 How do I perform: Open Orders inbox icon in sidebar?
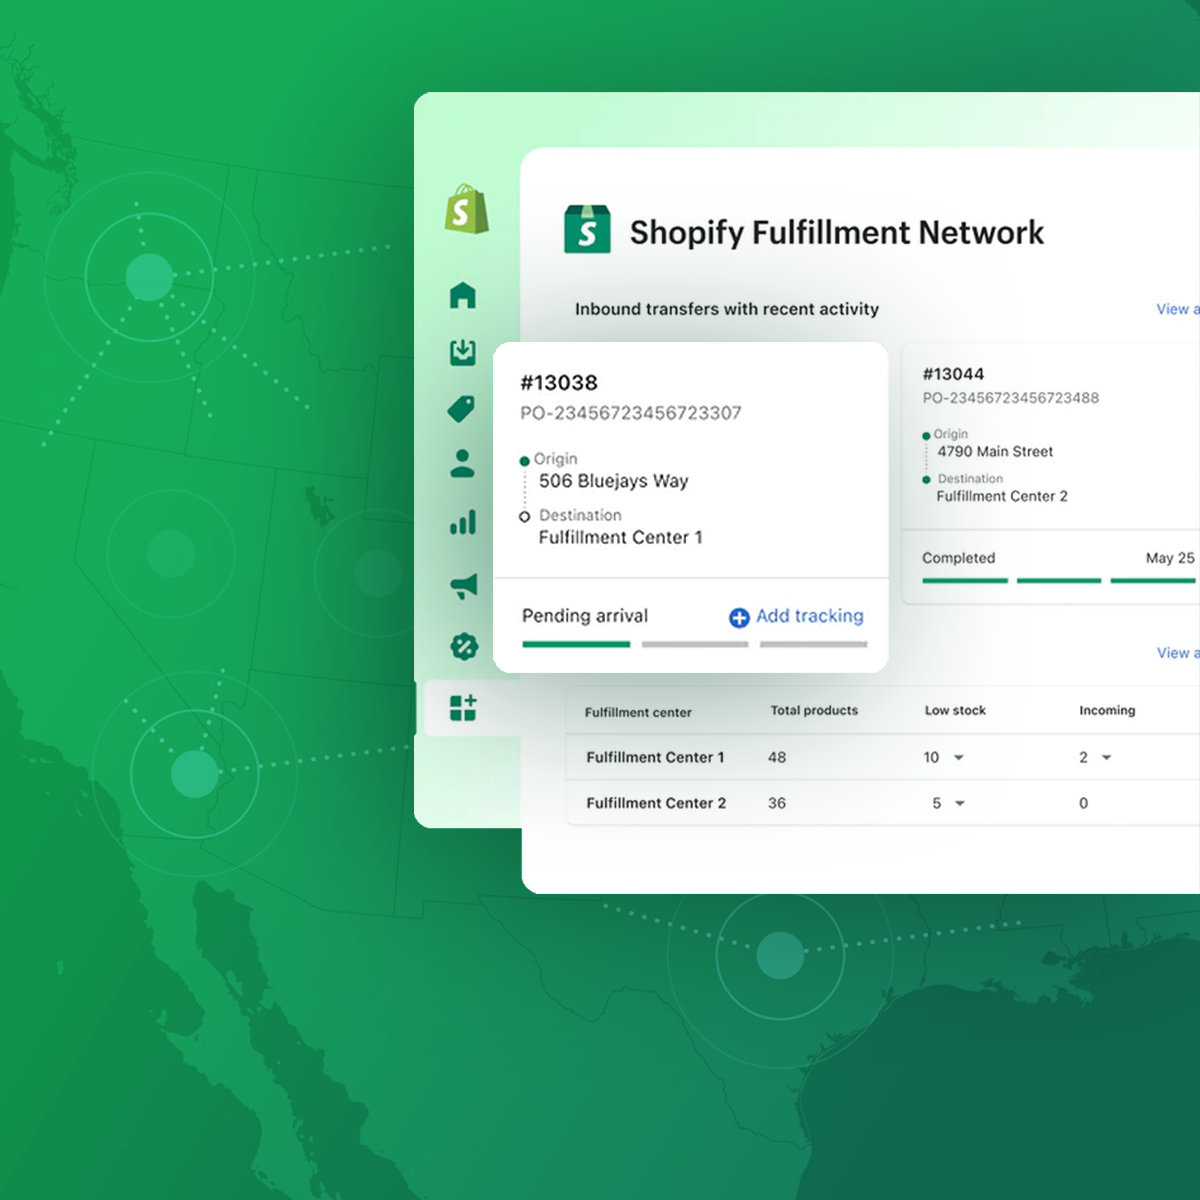463,352
